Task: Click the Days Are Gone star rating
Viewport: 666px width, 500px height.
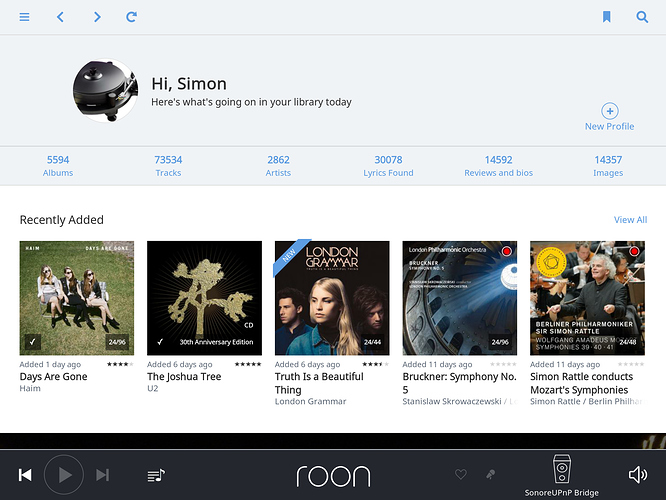Action: click(x=120, y=364)
